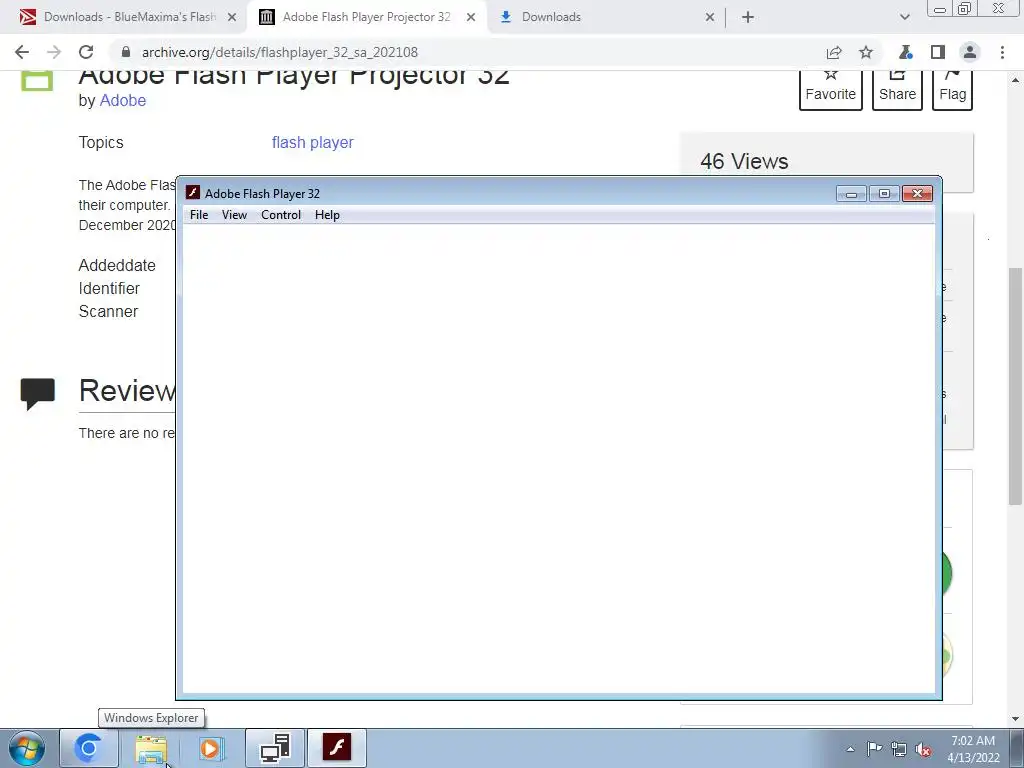The width and height of the screenshot is (1024, 768).
Task: Open Windows Media Player from the taskbar
Action: 212,748
